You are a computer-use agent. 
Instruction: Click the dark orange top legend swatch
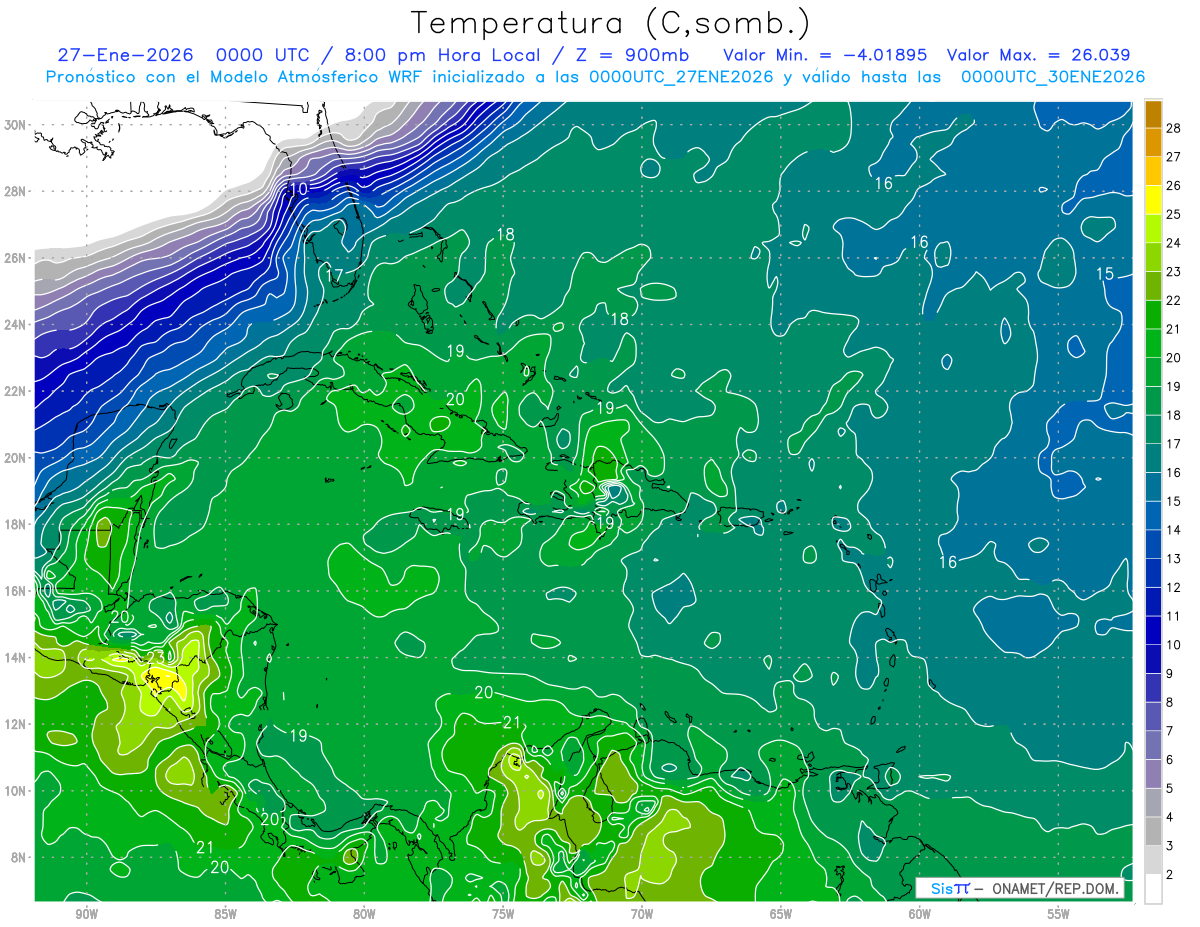(1154, 114)
